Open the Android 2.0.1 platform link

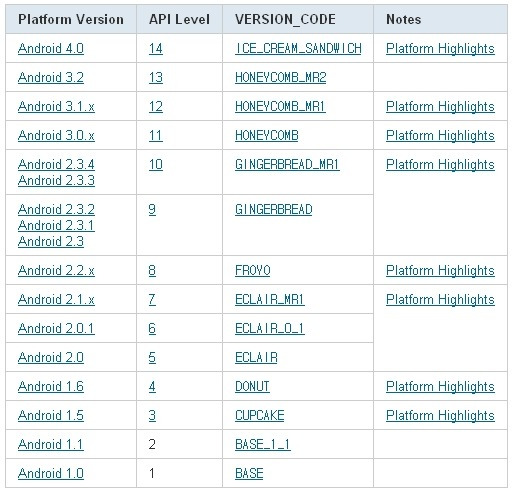pos(56,328)
